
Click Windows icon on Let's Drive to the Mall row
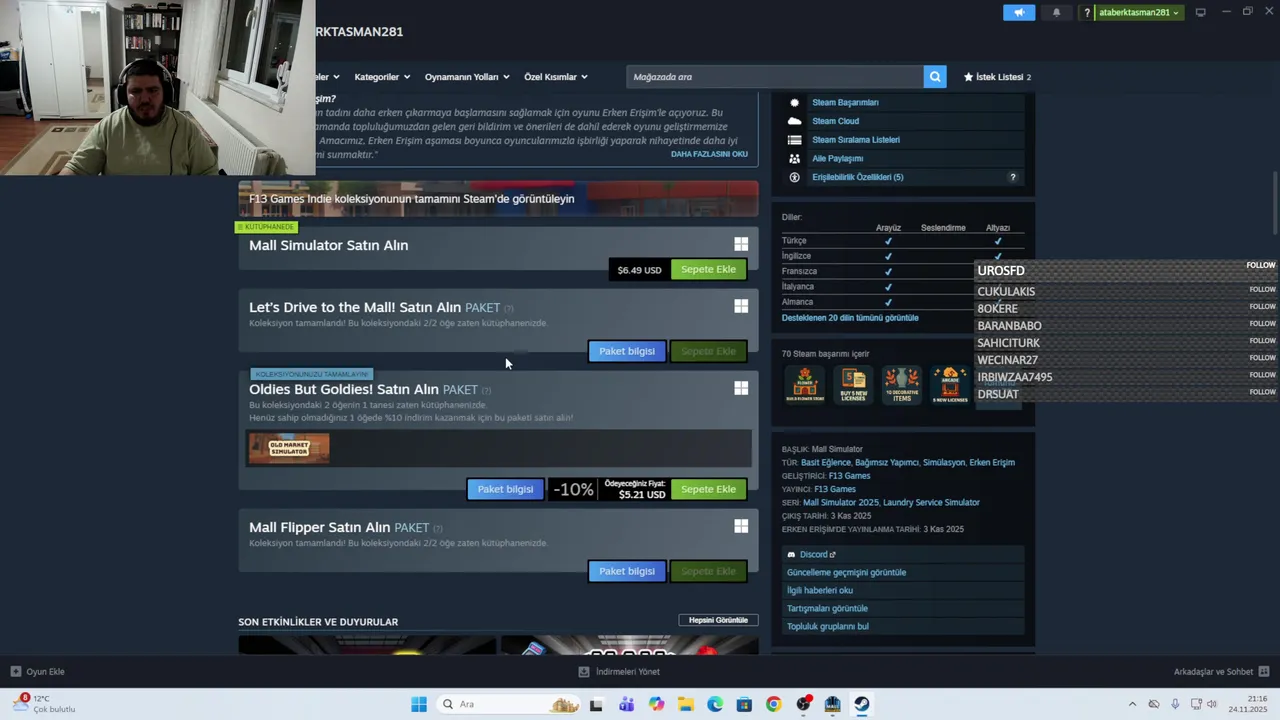tap(741, 306)
